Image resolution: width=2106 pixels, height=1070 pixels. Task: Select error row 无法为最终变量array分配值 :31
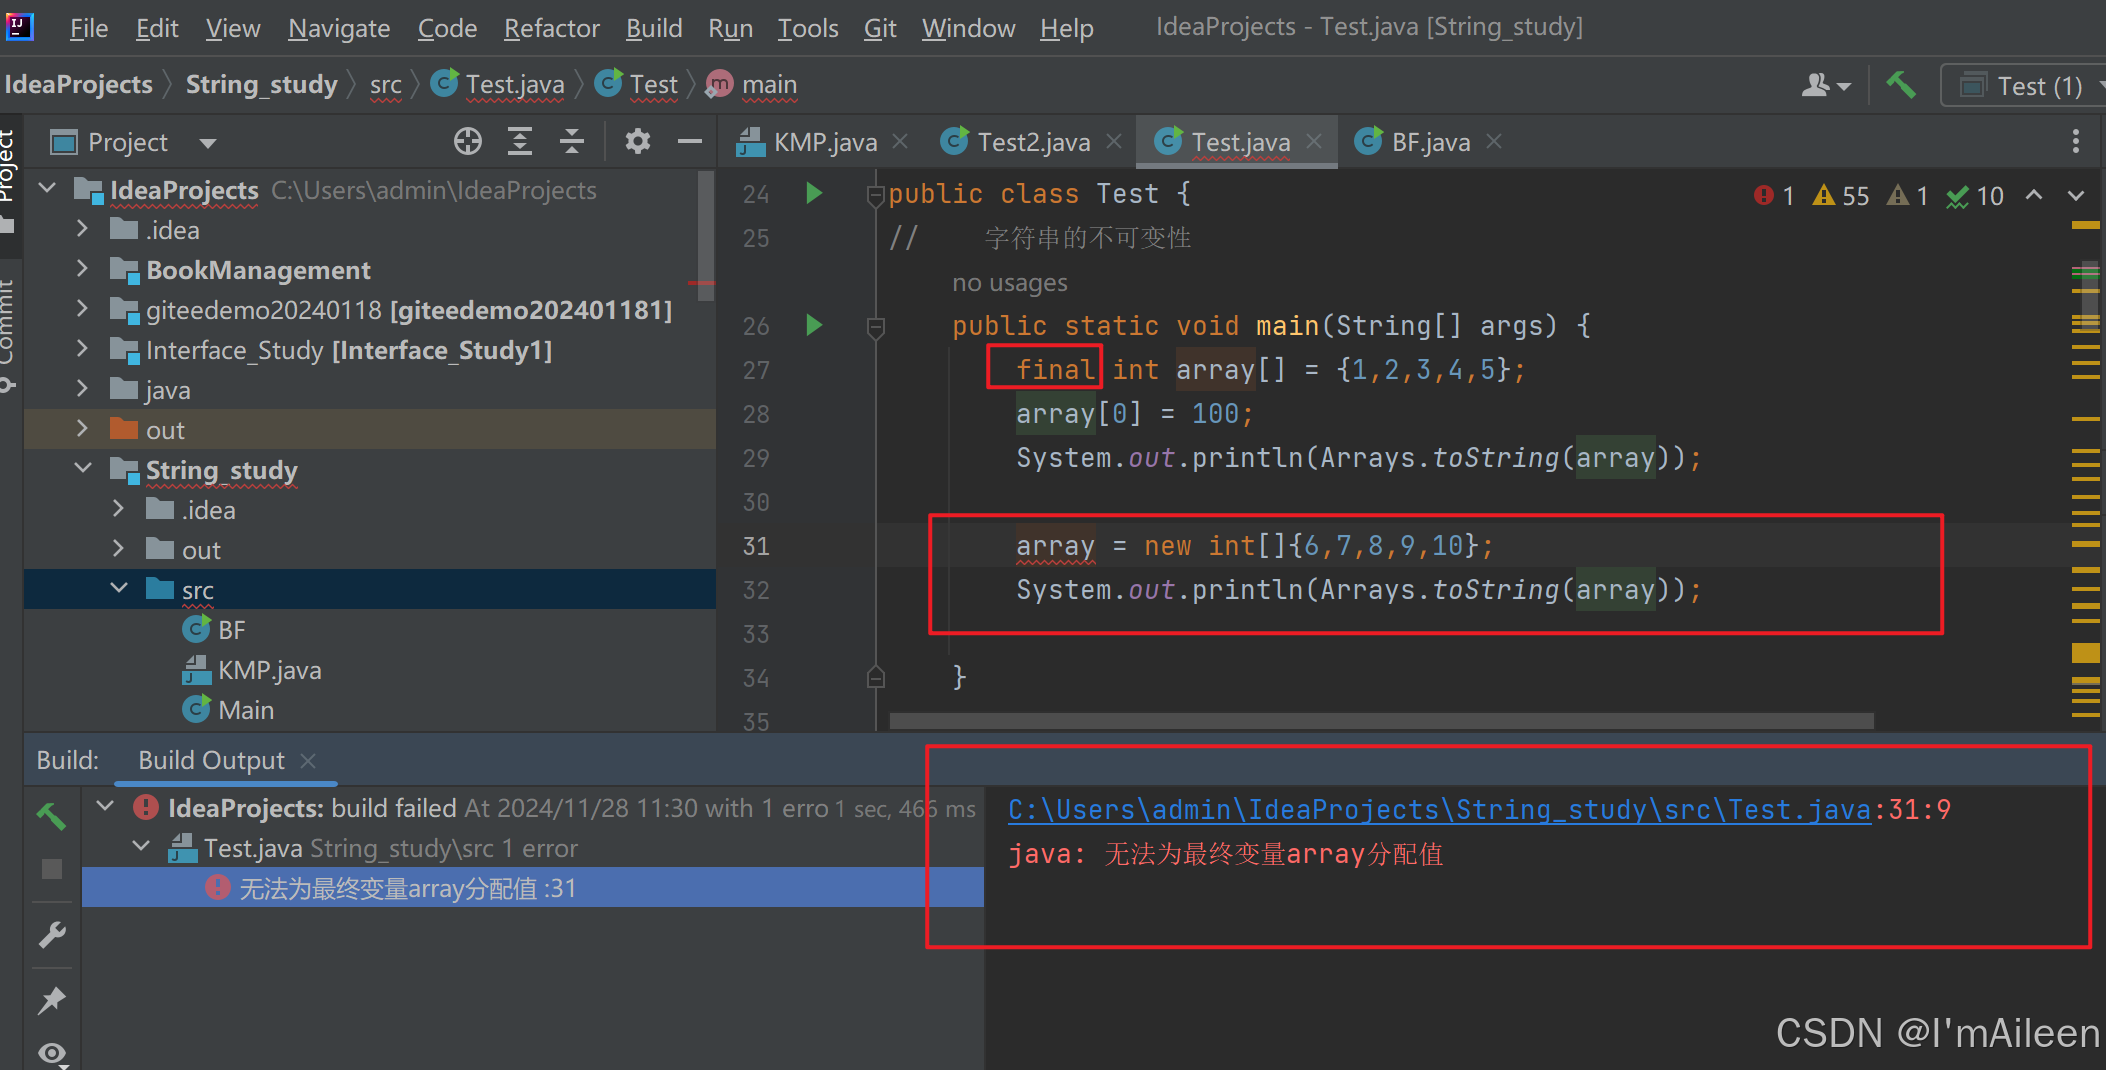pyautogui.click(x=533, y=888)
